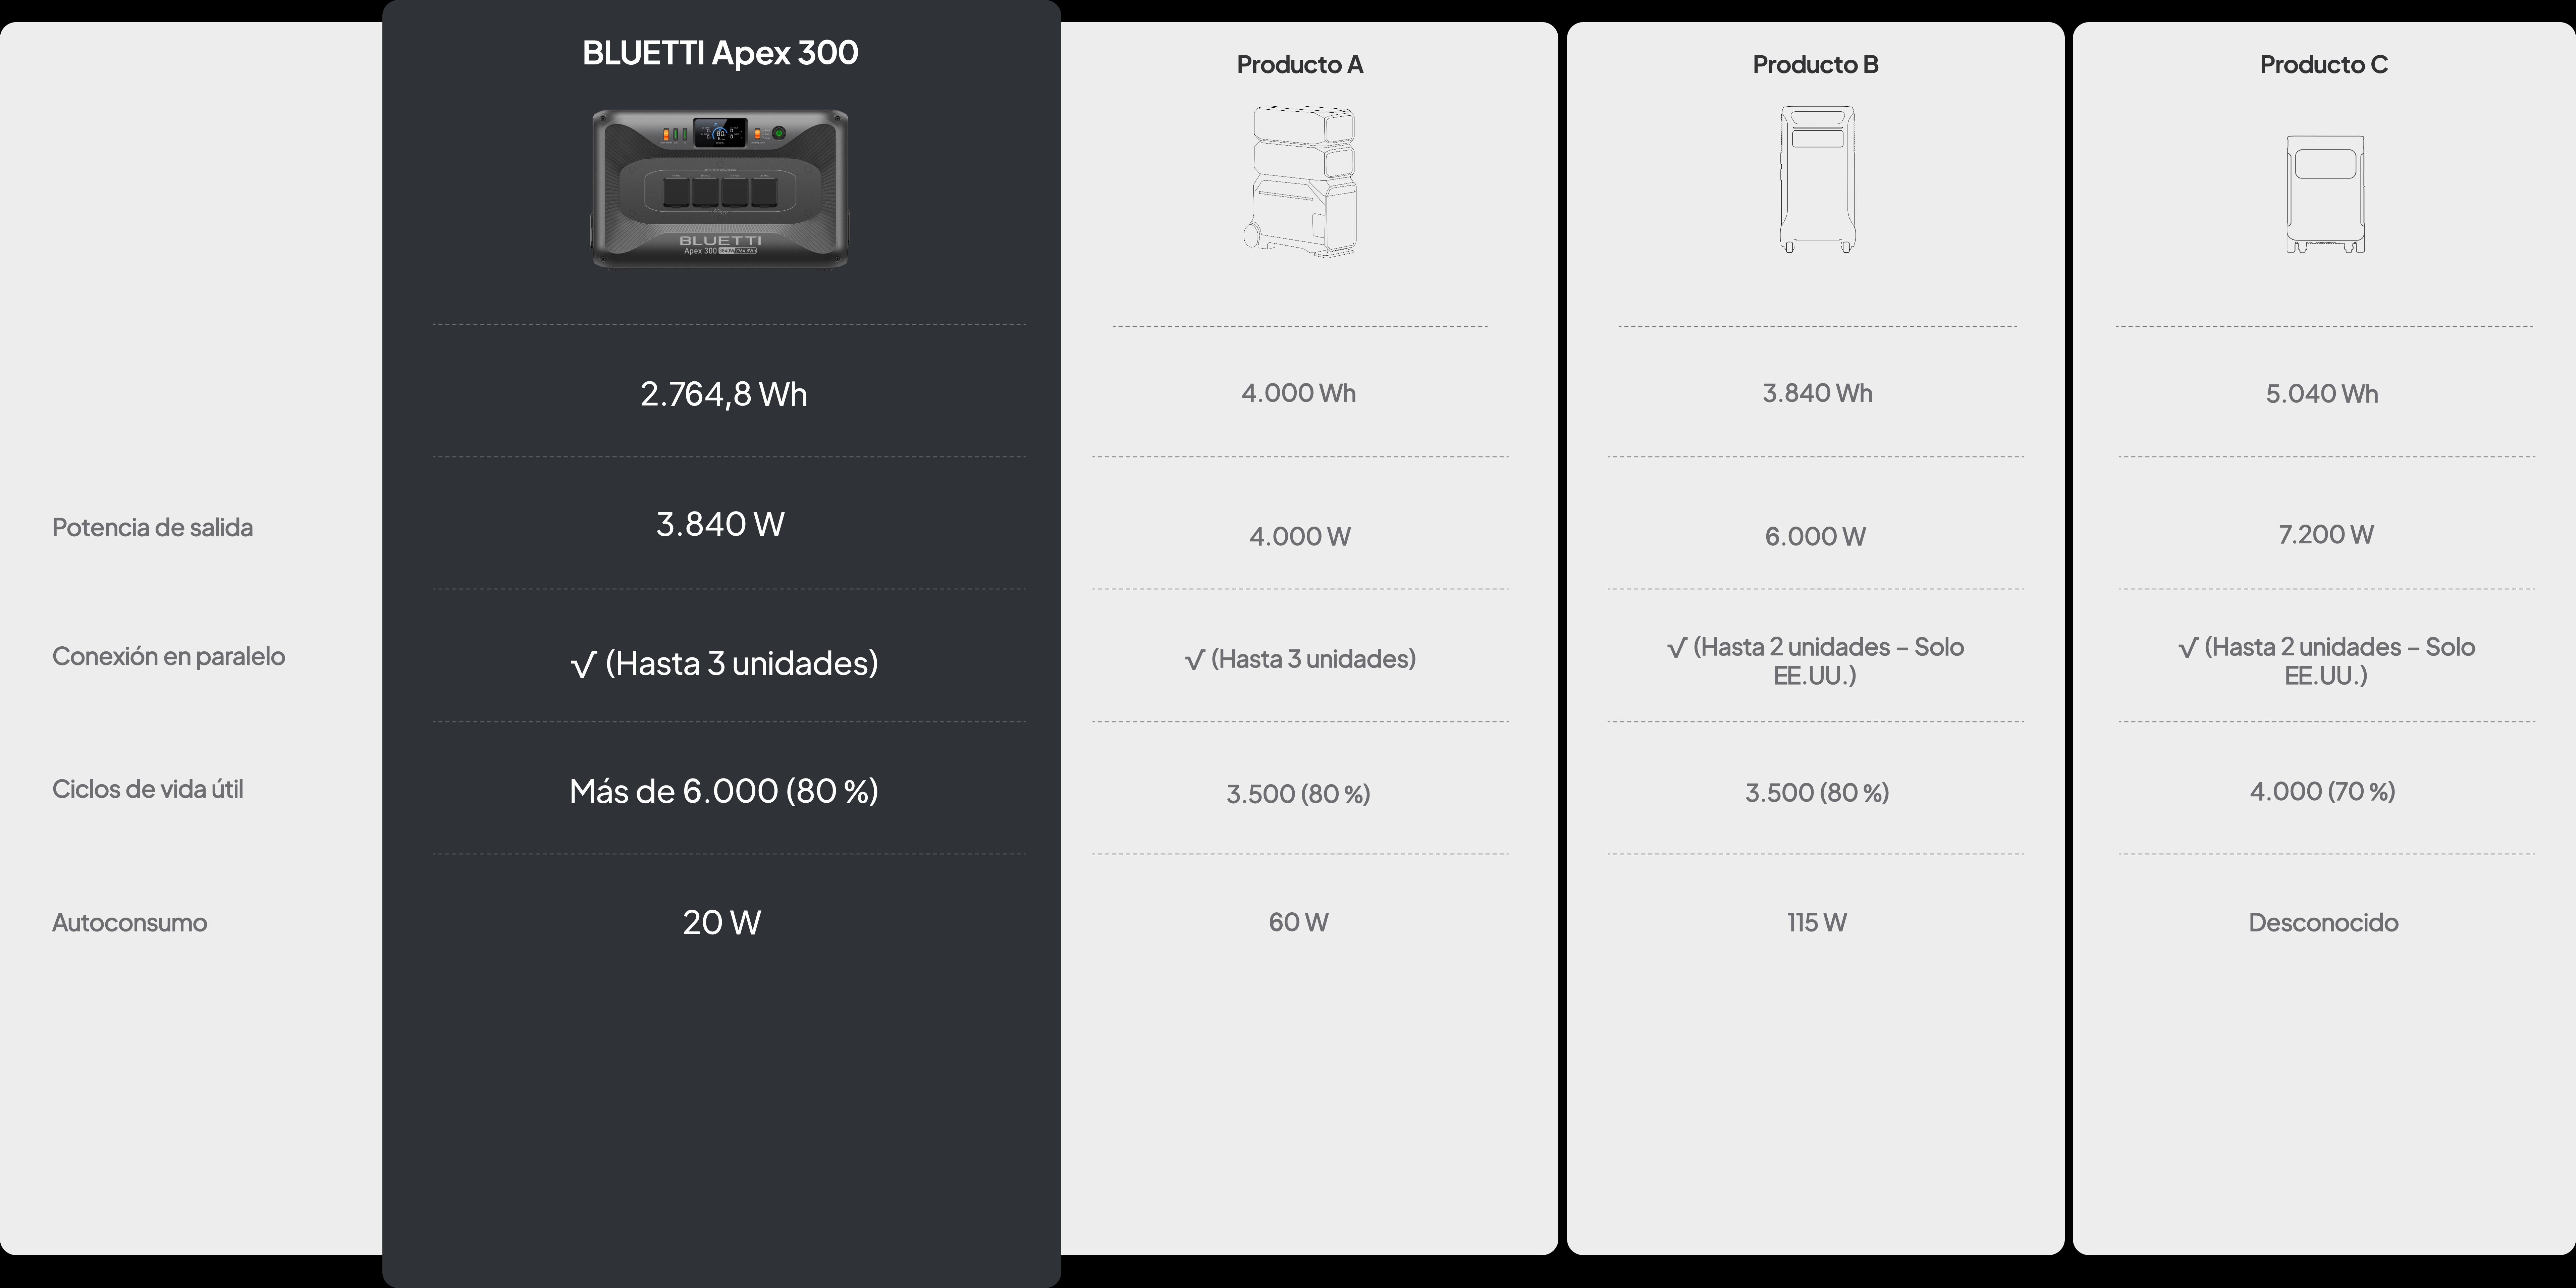Click the Conexión en paralelo row label

168,656
